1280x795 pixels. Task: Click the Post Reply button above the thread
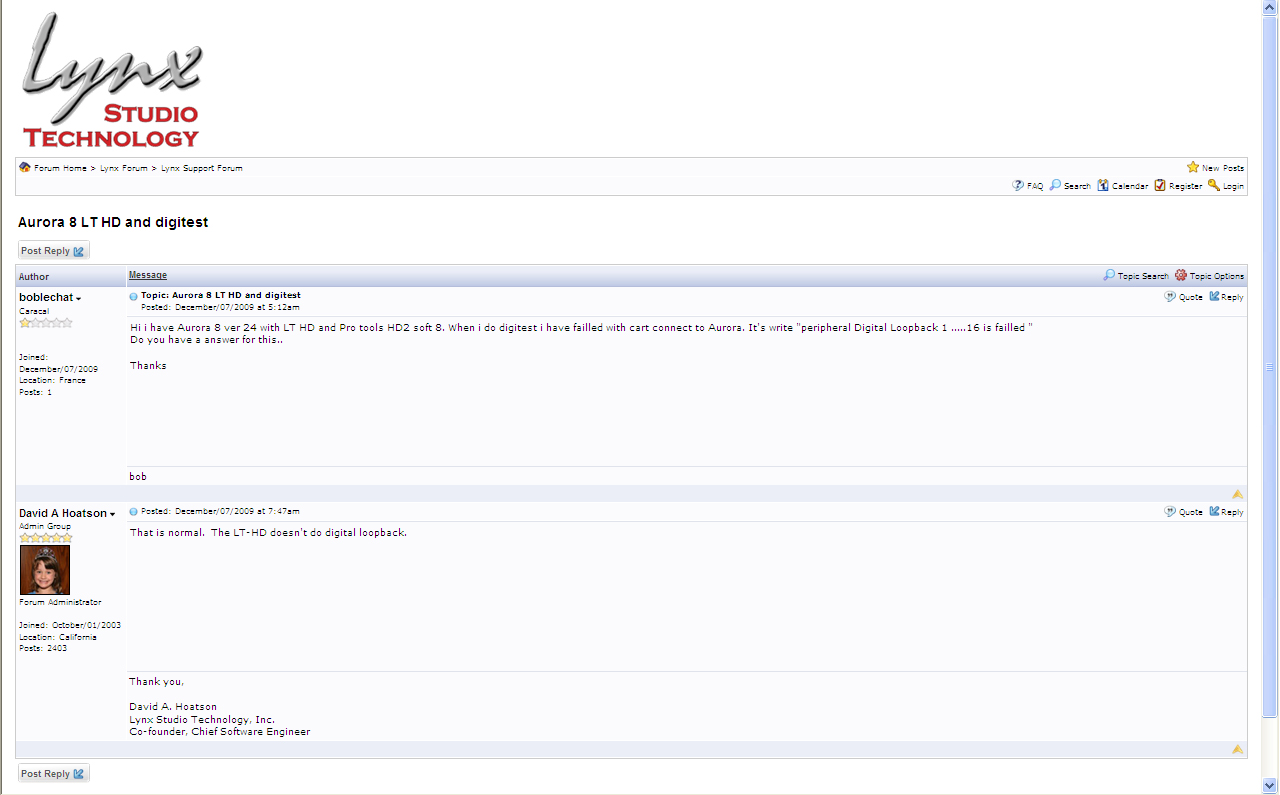[54, 251]
